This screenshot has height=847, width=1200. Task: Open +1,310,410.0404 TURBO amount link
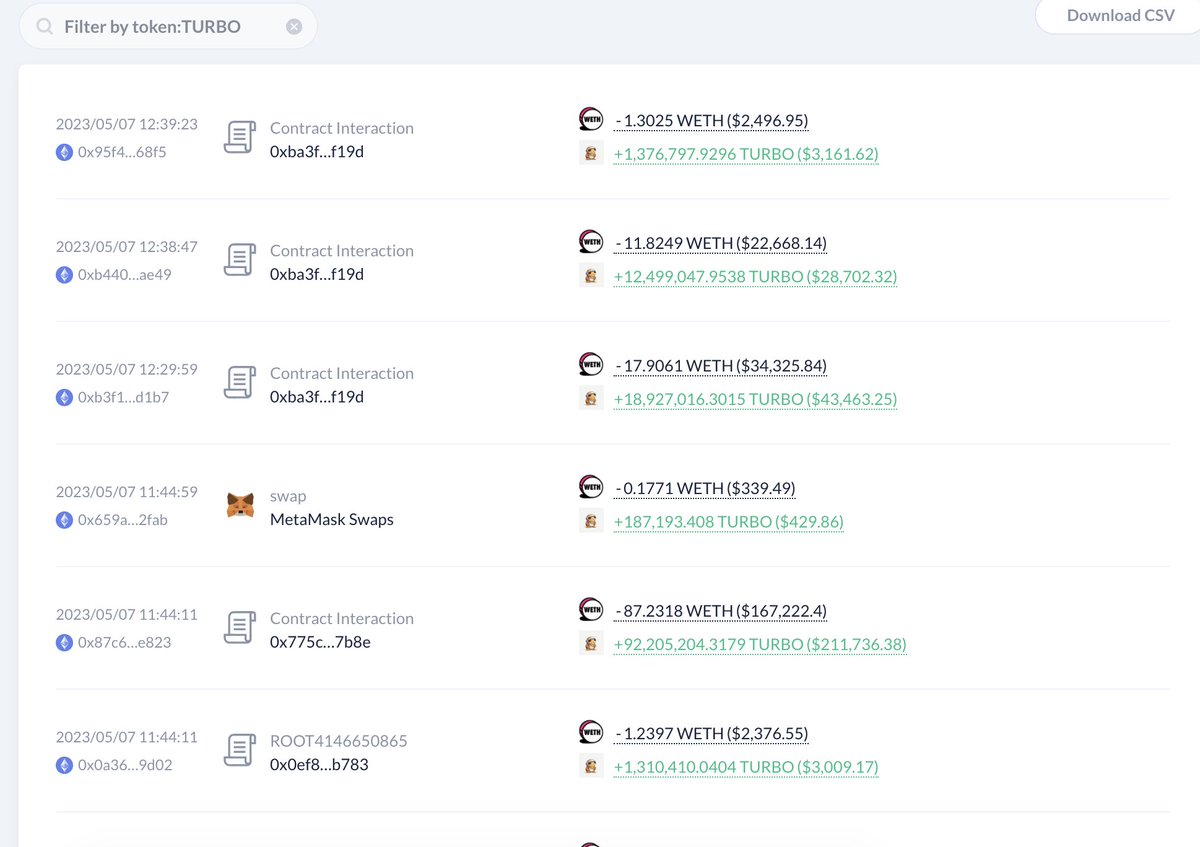click(x=746, y=768)
